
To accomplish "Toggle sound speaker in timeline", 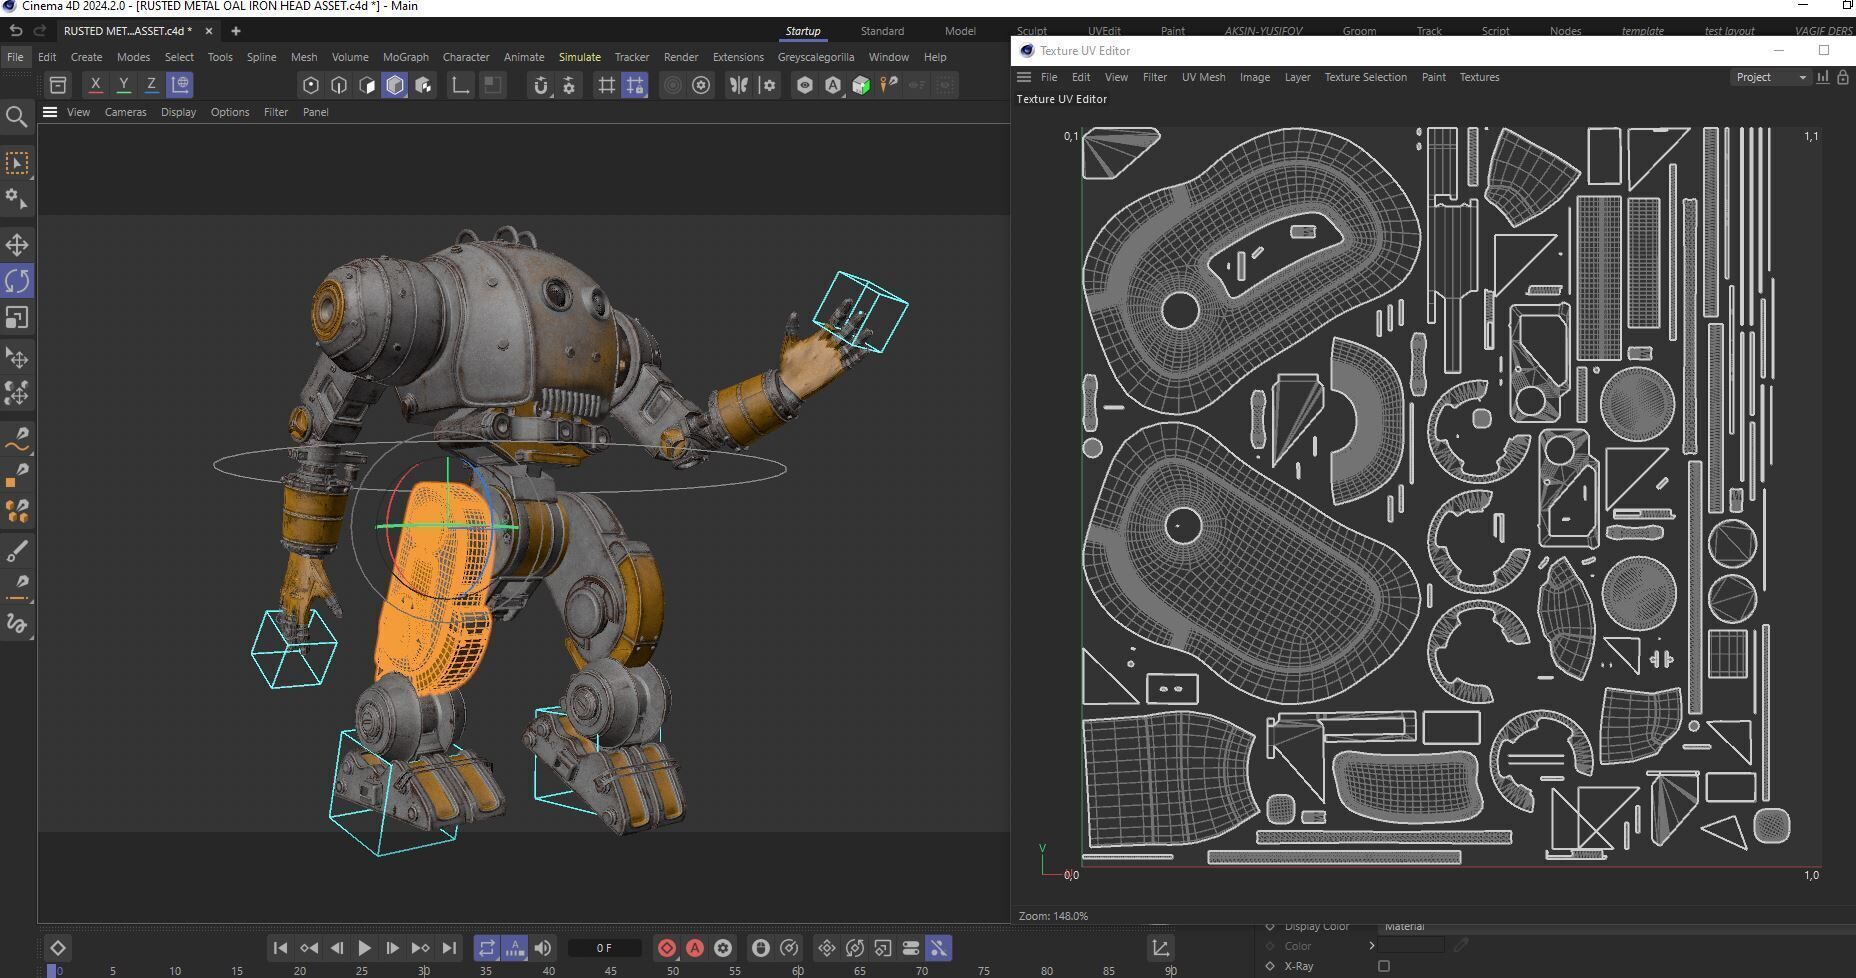I will (x=543, y=948).
